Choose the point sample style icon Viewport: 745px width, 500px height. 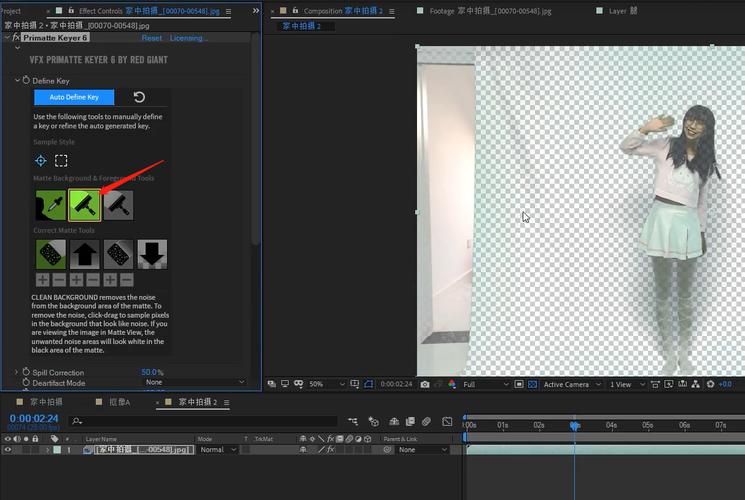coord(41,160)
